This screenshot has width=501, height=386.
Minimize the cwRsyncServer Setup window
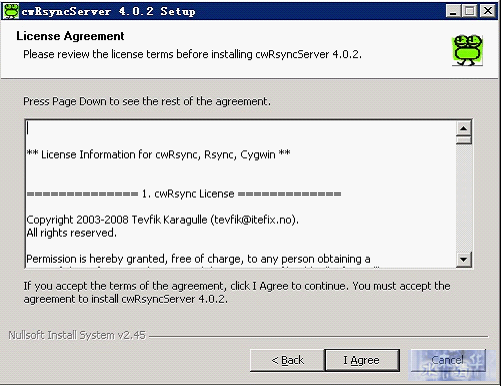tap(453, 11)
